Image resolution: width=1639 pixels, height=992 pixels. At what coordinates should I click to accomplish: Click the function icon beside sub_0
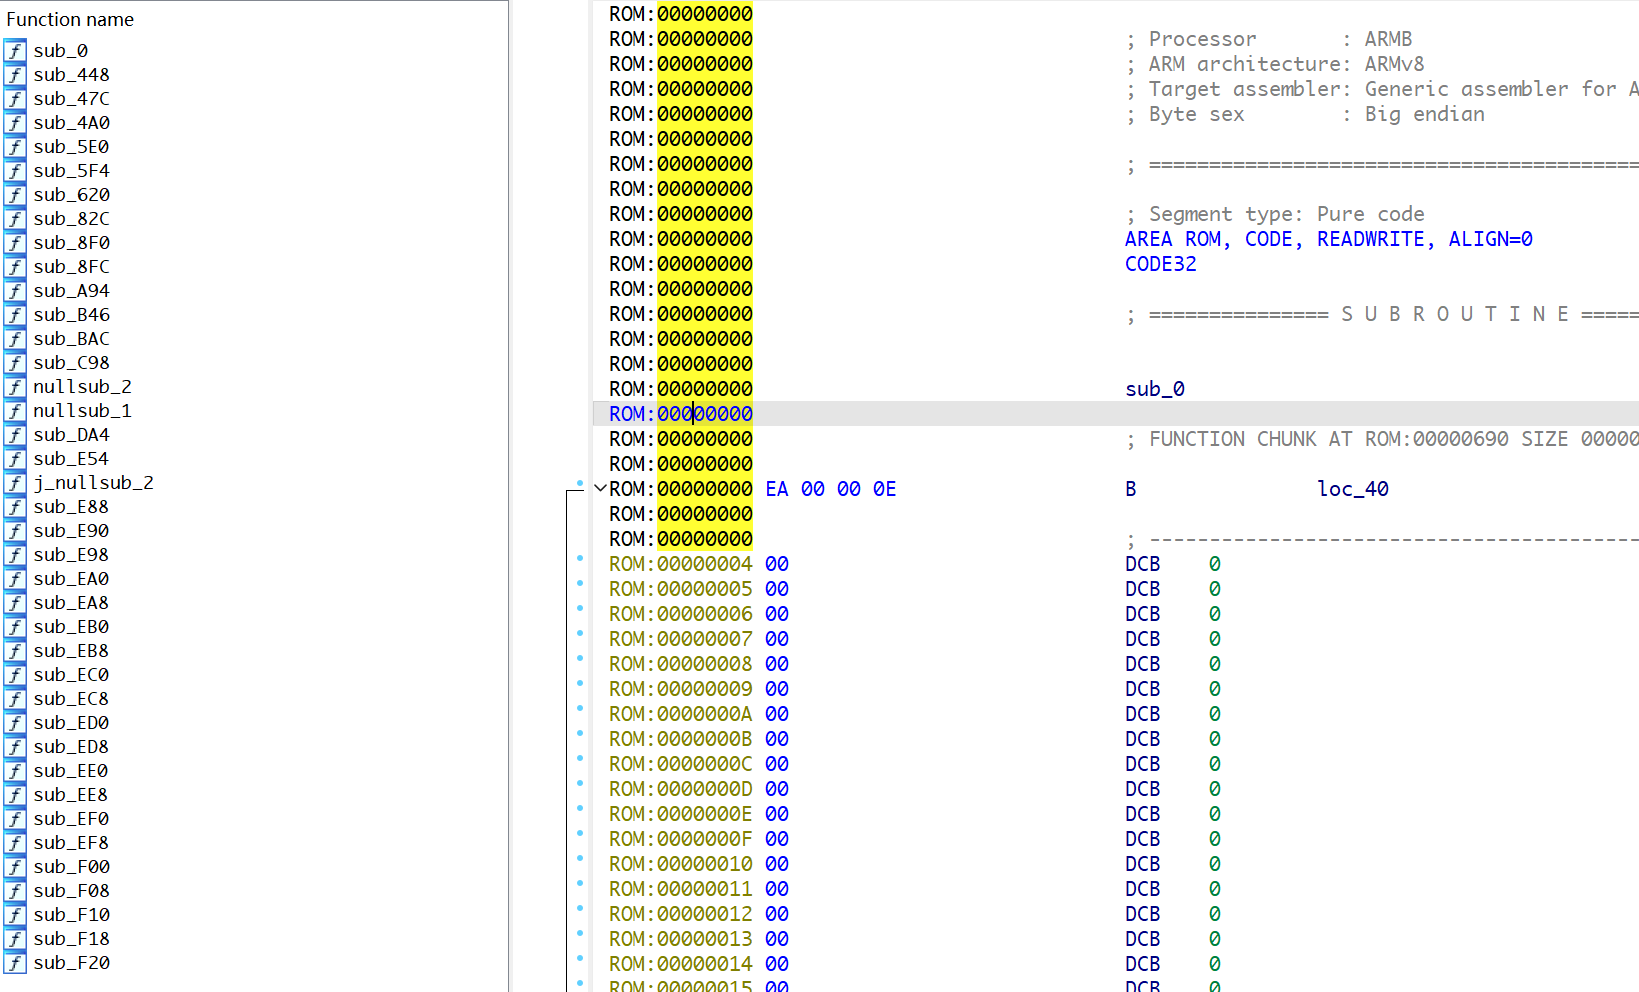[x=15, y=51]
